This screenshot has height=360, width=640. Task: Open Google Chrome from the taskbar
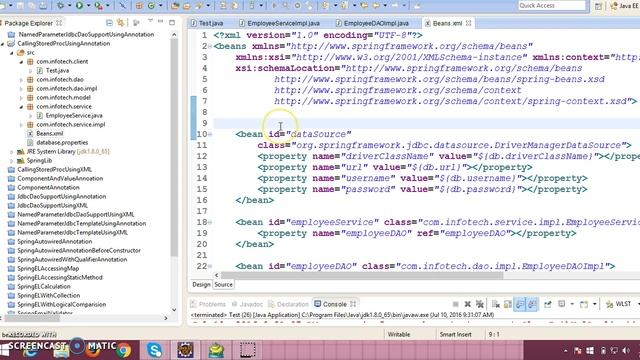124,350
